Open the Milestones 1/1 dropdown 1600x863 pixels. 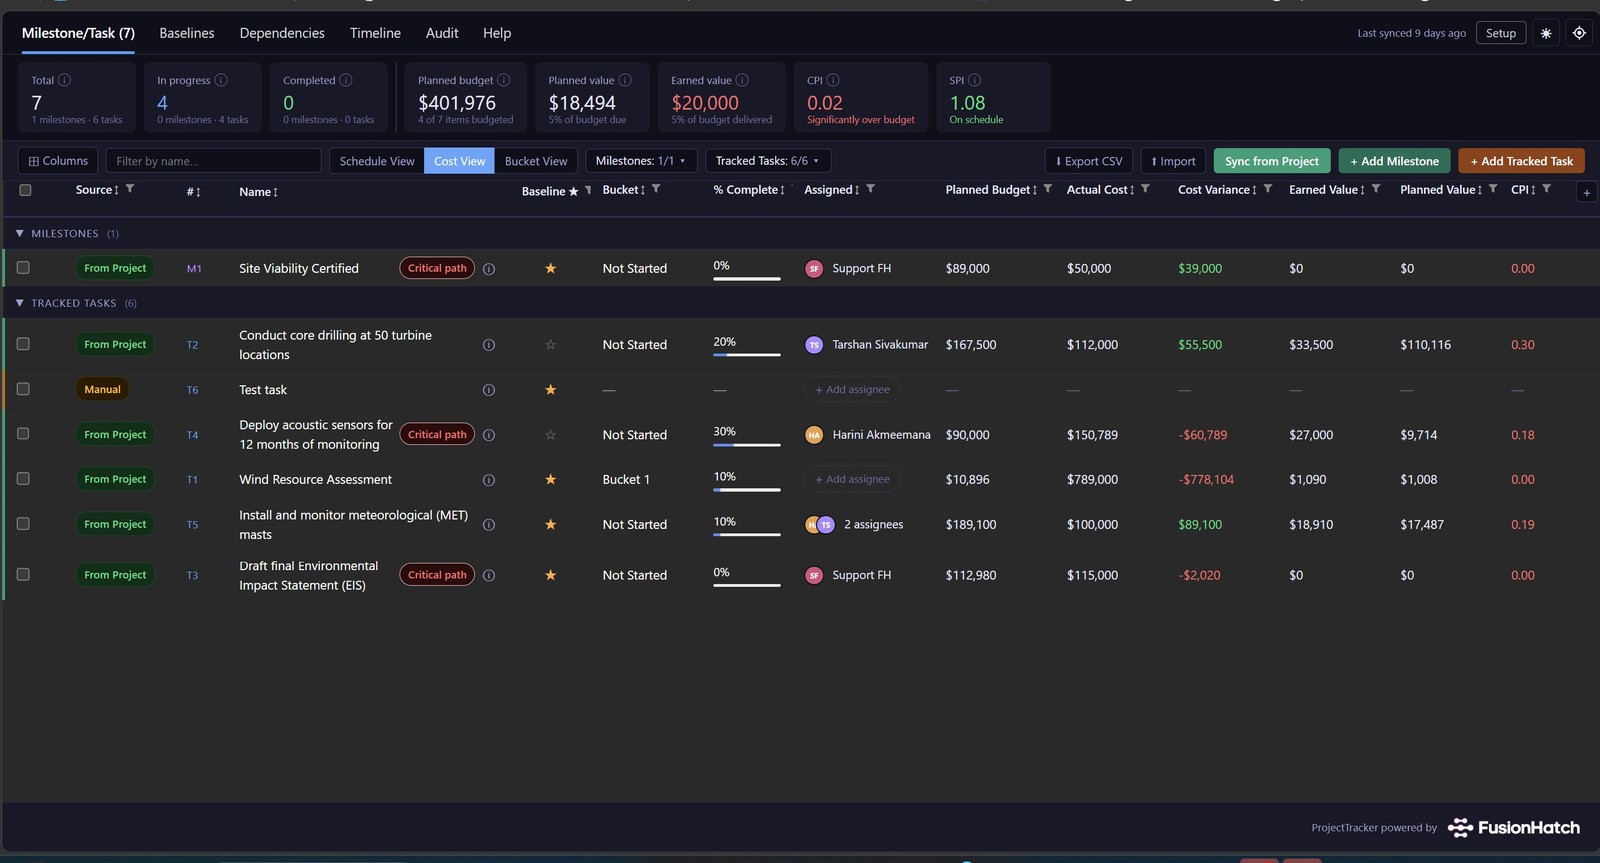click(x=641, y=160)
